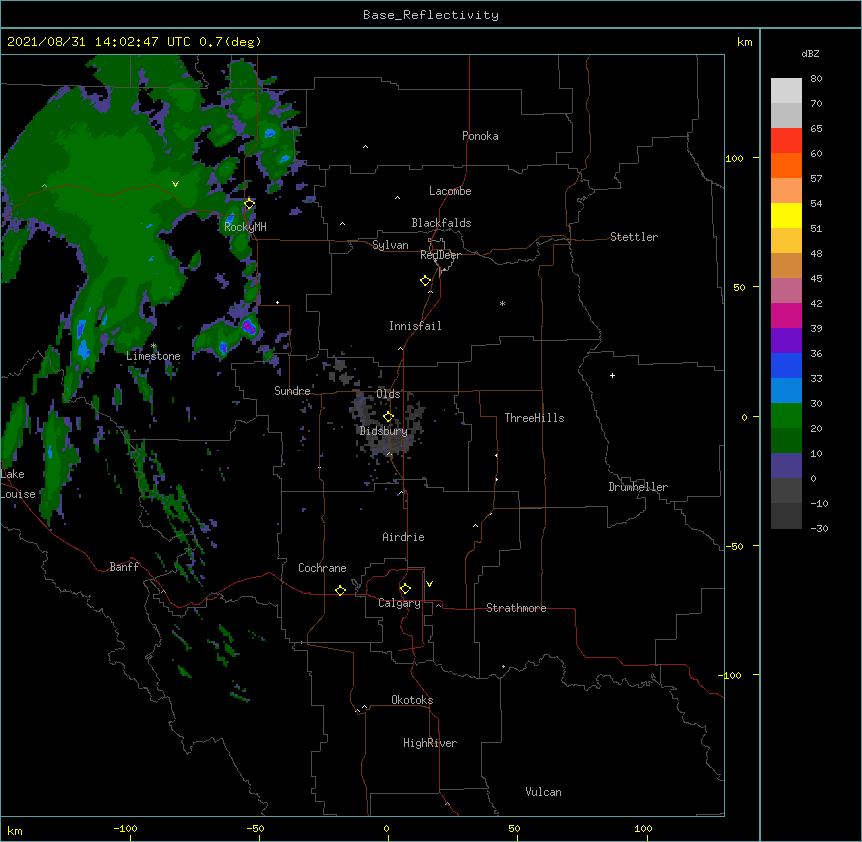Image resolution: width=862 pixels, height=842 pixels.
Task: Click the 100 tick label on the bottom axis
Action: tap(643, 828)
